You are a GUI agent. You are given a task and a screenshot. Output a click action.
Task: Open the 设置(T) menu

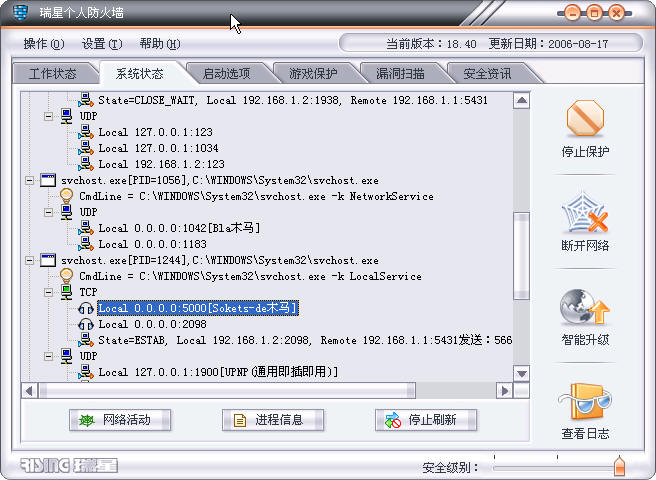point(102,44)
